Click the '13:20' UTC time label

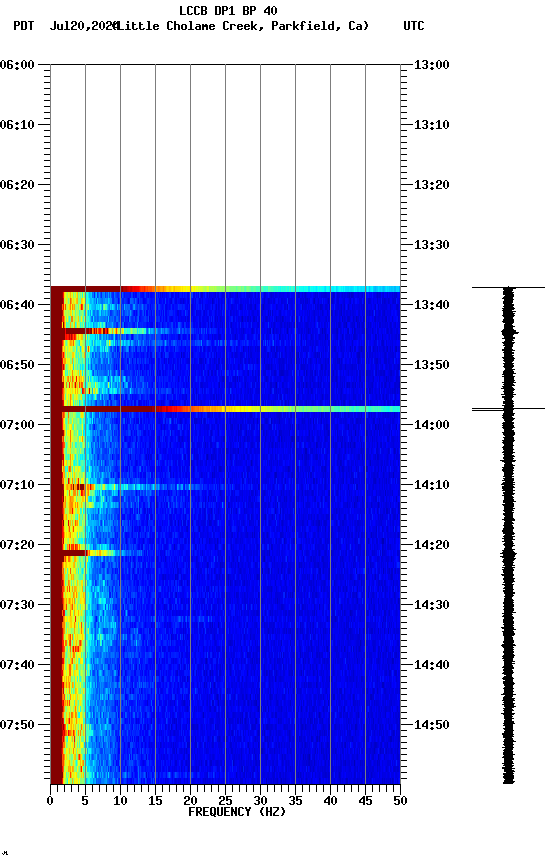click(432, 185)
